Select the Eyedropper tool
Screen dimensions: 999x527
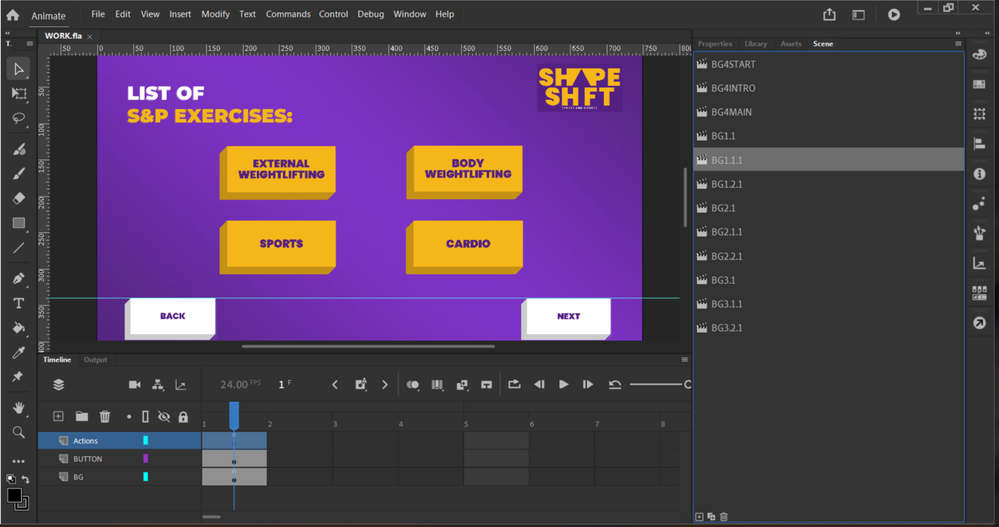click(18, 352)
